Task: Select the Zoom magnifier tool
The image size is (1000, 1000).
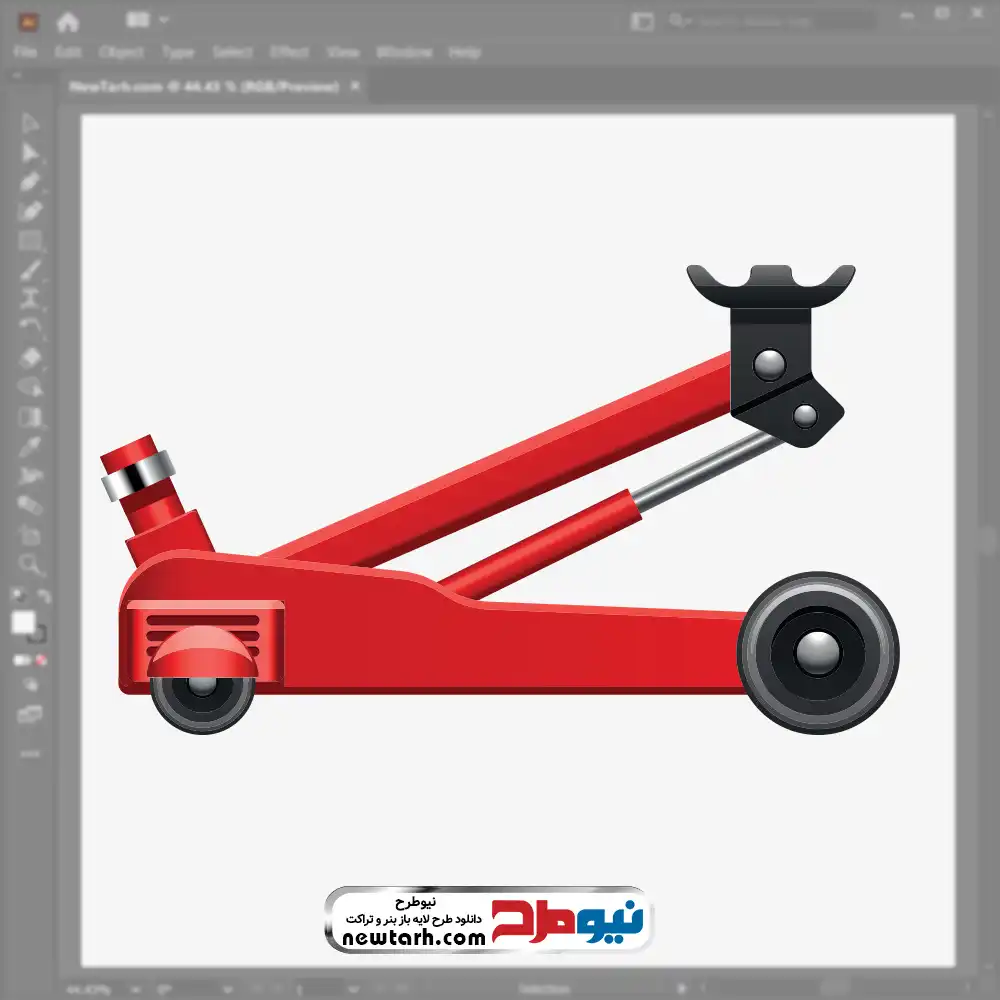Action: (x=30, y=564)
